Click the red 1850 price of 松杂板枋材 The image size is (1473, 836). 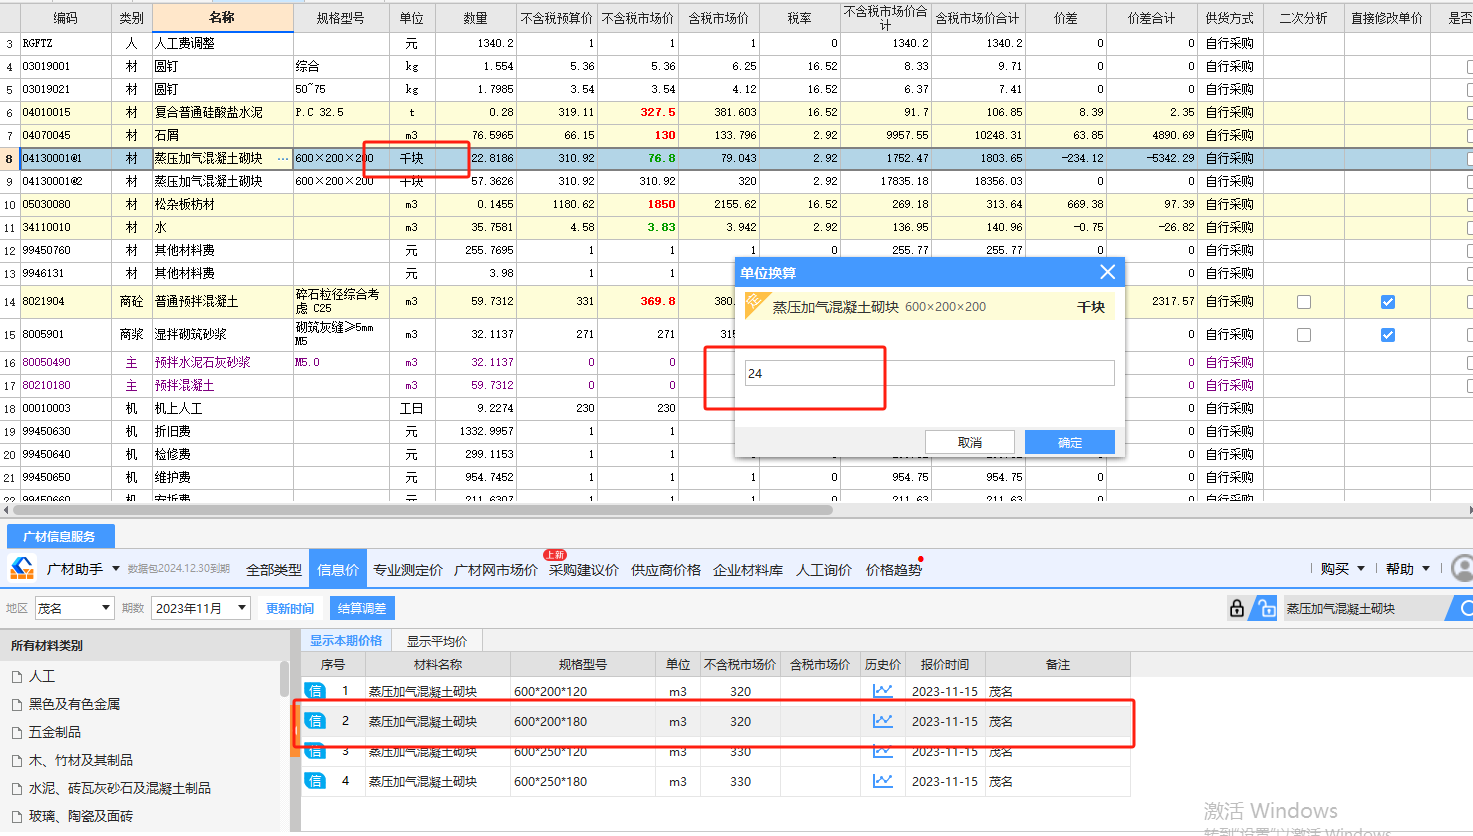click(x=638, y=204)
